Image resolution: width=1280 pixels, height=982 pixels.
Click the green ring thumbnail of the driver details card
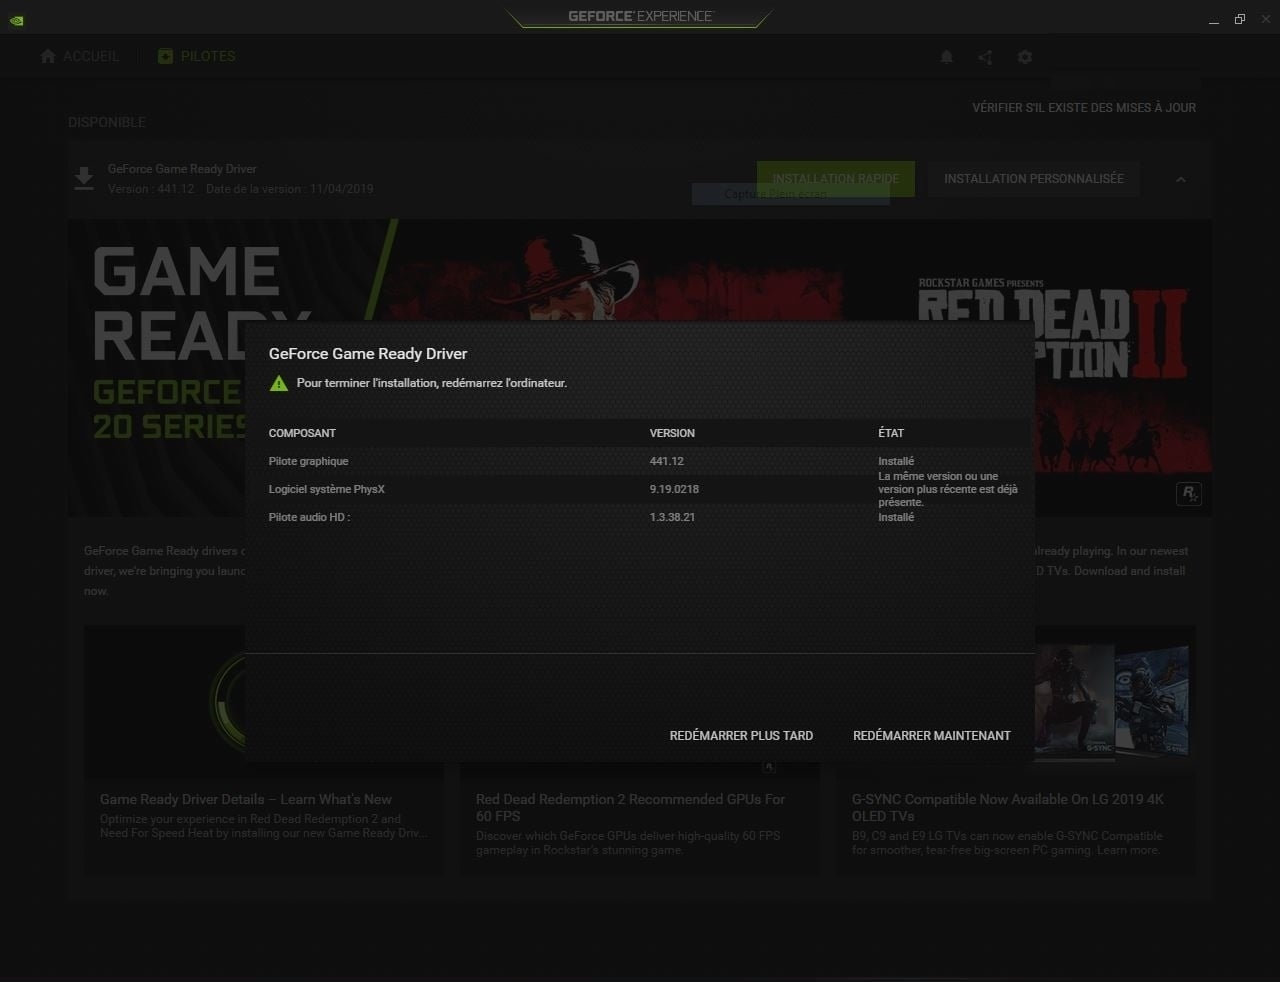pos(228,702)
